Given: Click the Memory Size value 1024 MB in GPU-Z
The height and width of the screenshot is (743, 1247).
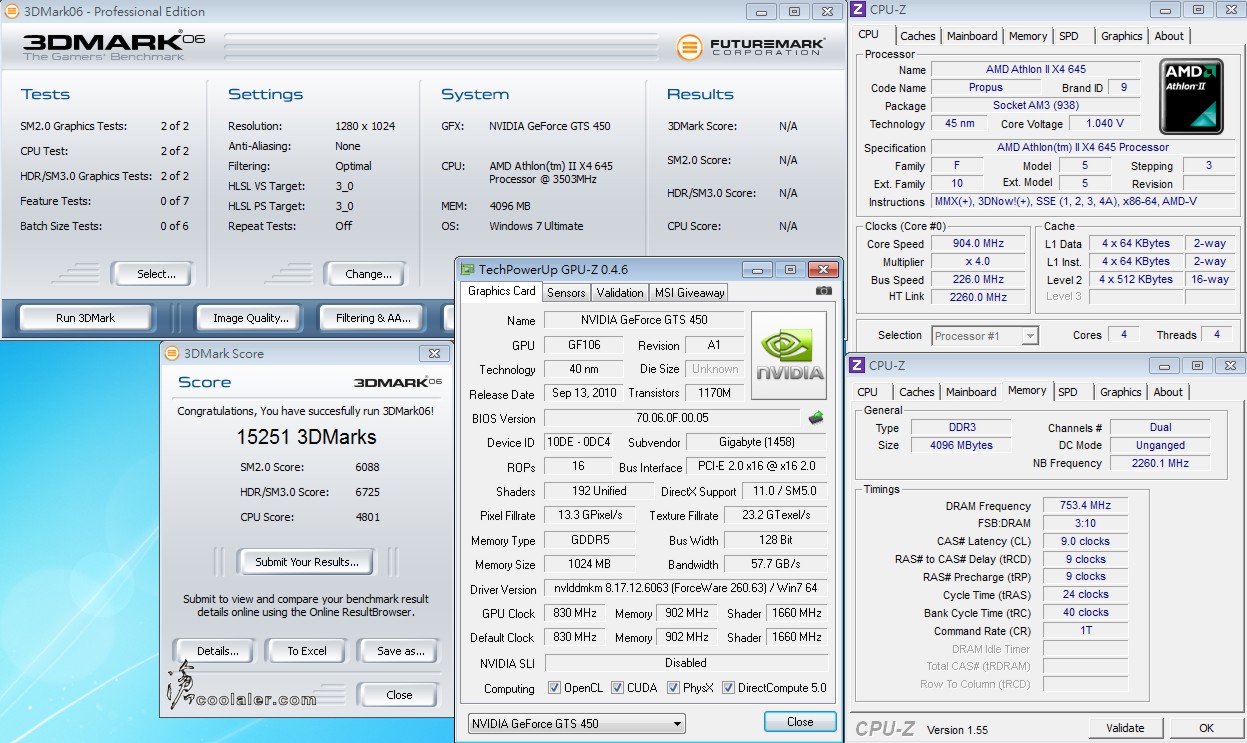Looking at the screenshot, I should (x=590, y=565).
